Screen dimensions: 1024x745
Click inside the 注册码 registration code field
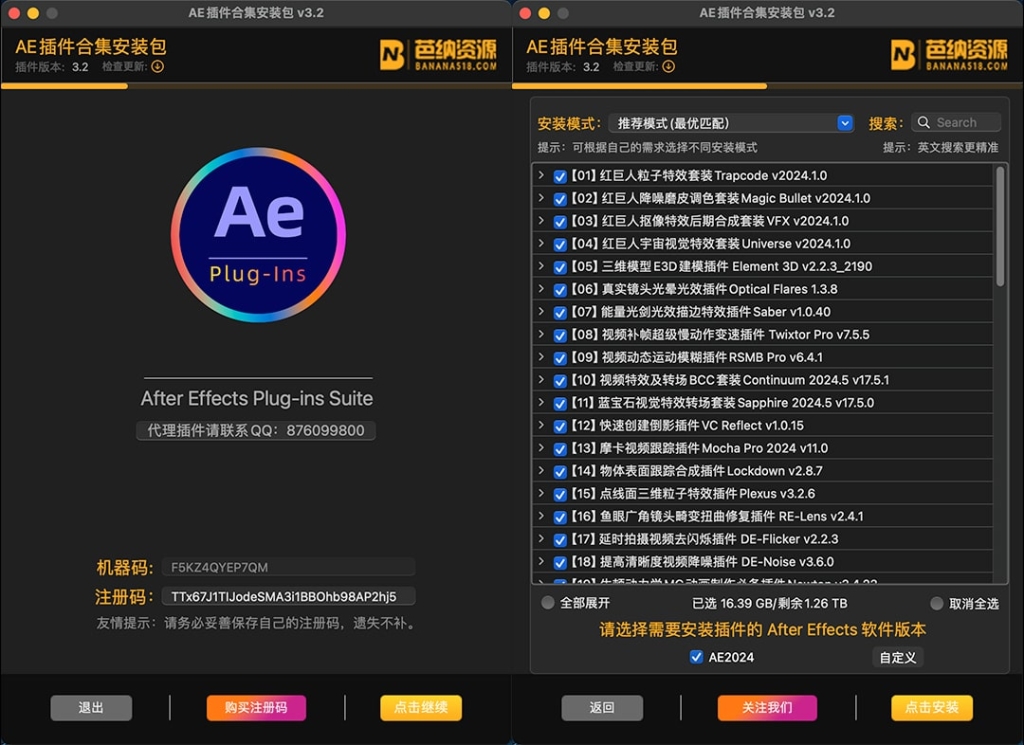click(x=288, y=596)
